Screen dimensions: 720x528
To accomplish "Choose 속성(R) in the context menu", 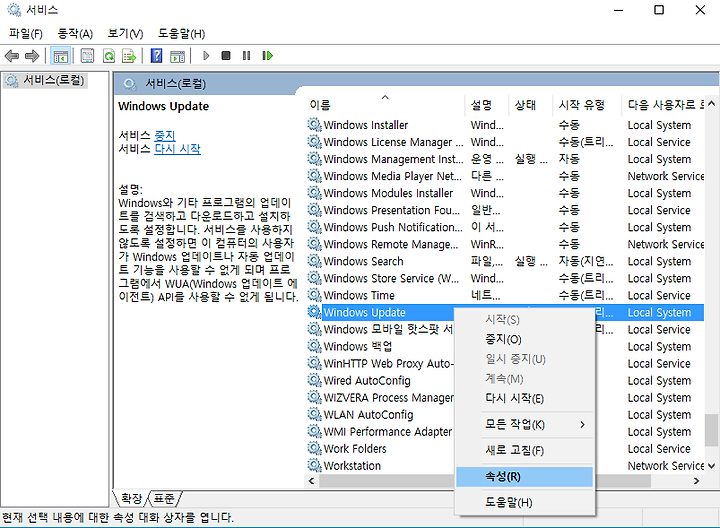I will pos(524,477).
